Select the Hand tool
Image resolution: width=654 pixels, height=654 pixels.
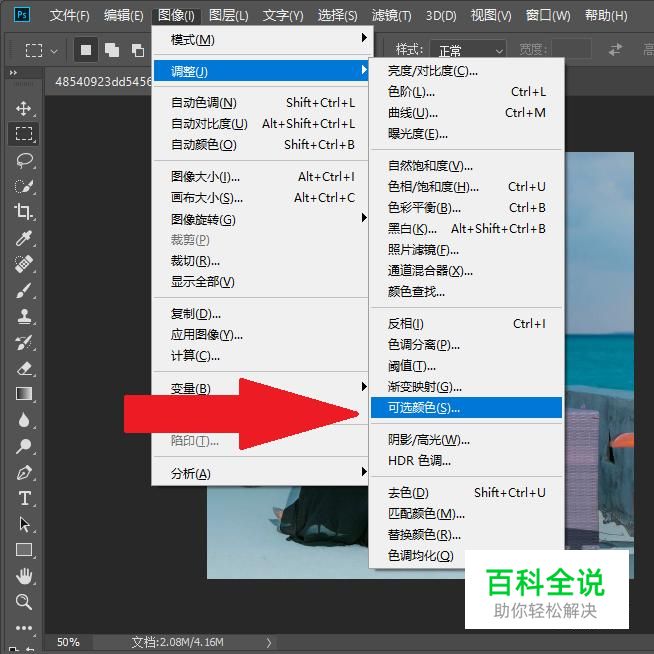tap(24, 576)
